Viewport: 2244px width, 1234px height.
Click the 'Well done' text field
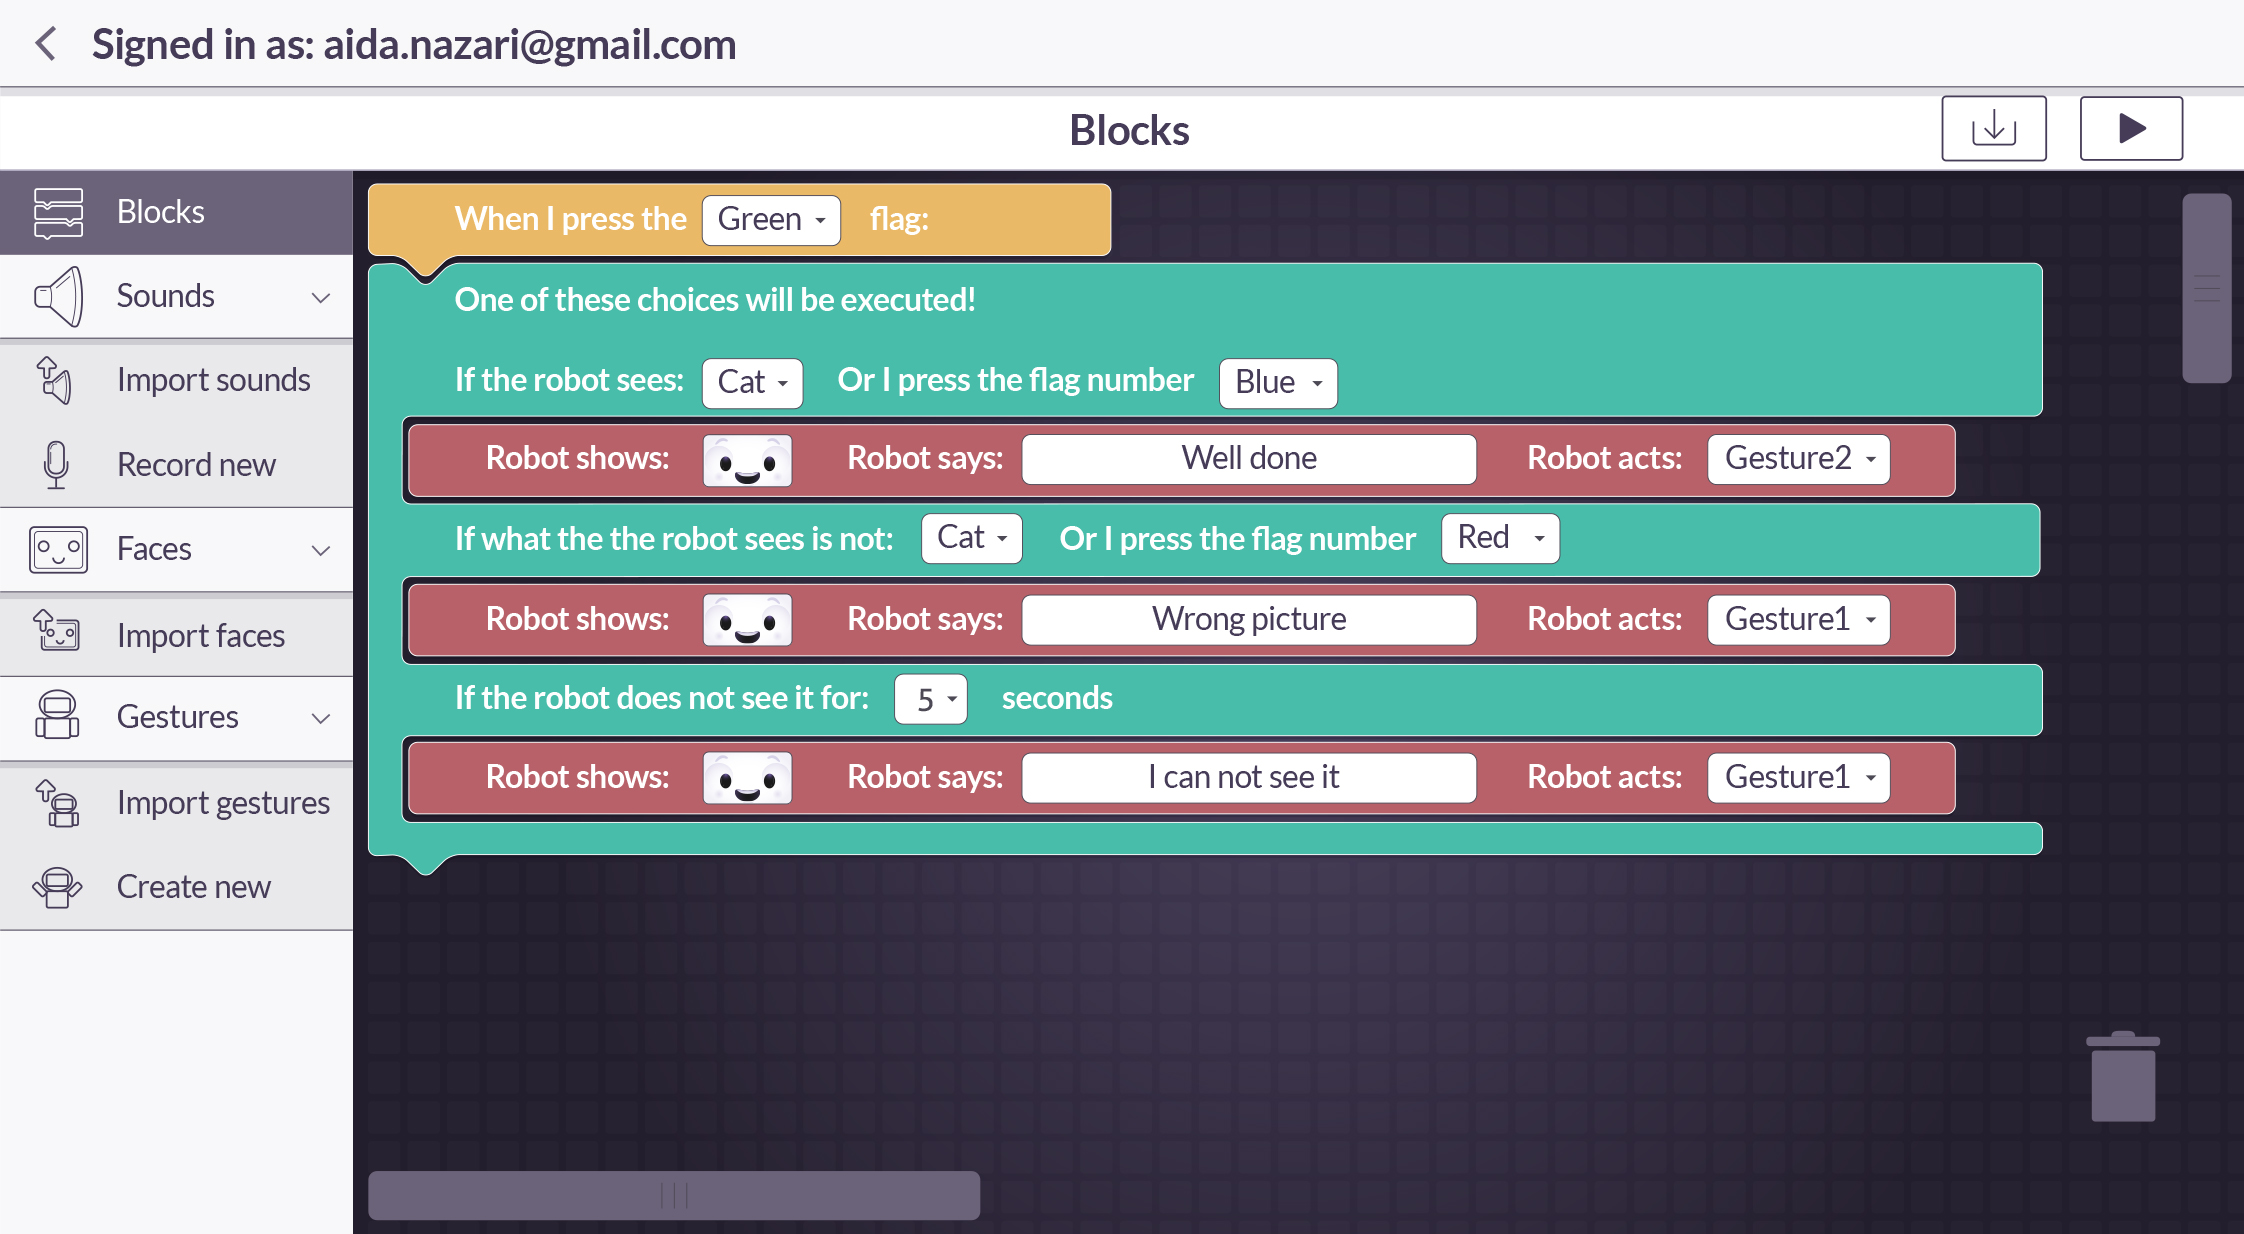pyautogui.click(x=1248, y=459)
